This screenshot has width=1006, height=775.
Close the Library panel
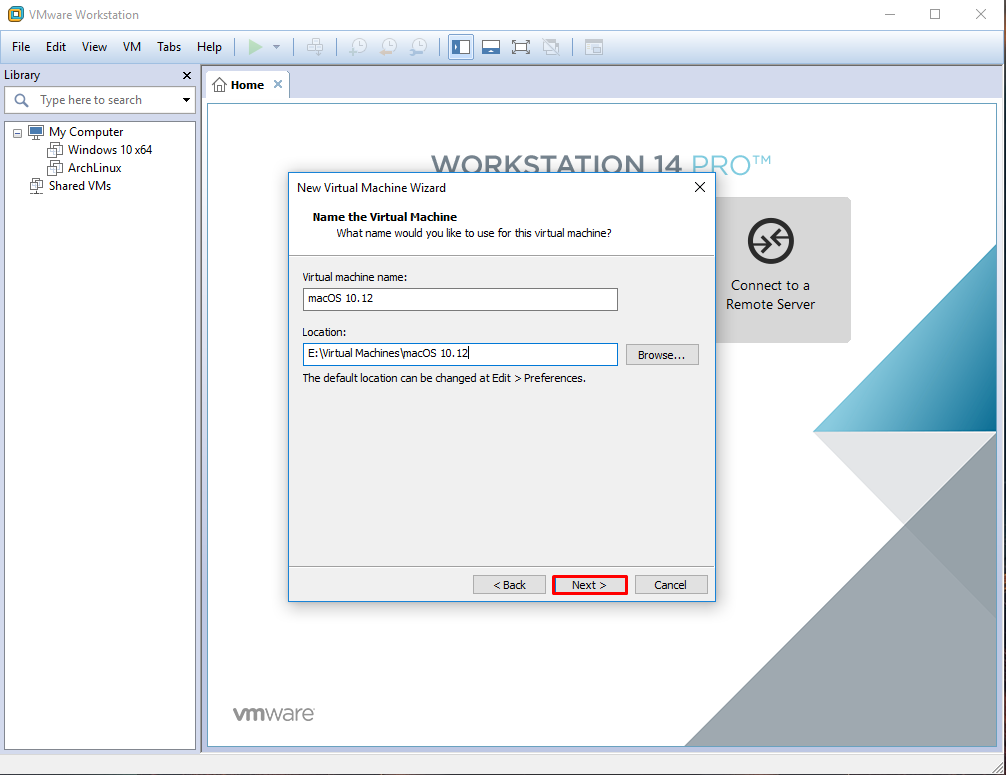tap(187, 76)
